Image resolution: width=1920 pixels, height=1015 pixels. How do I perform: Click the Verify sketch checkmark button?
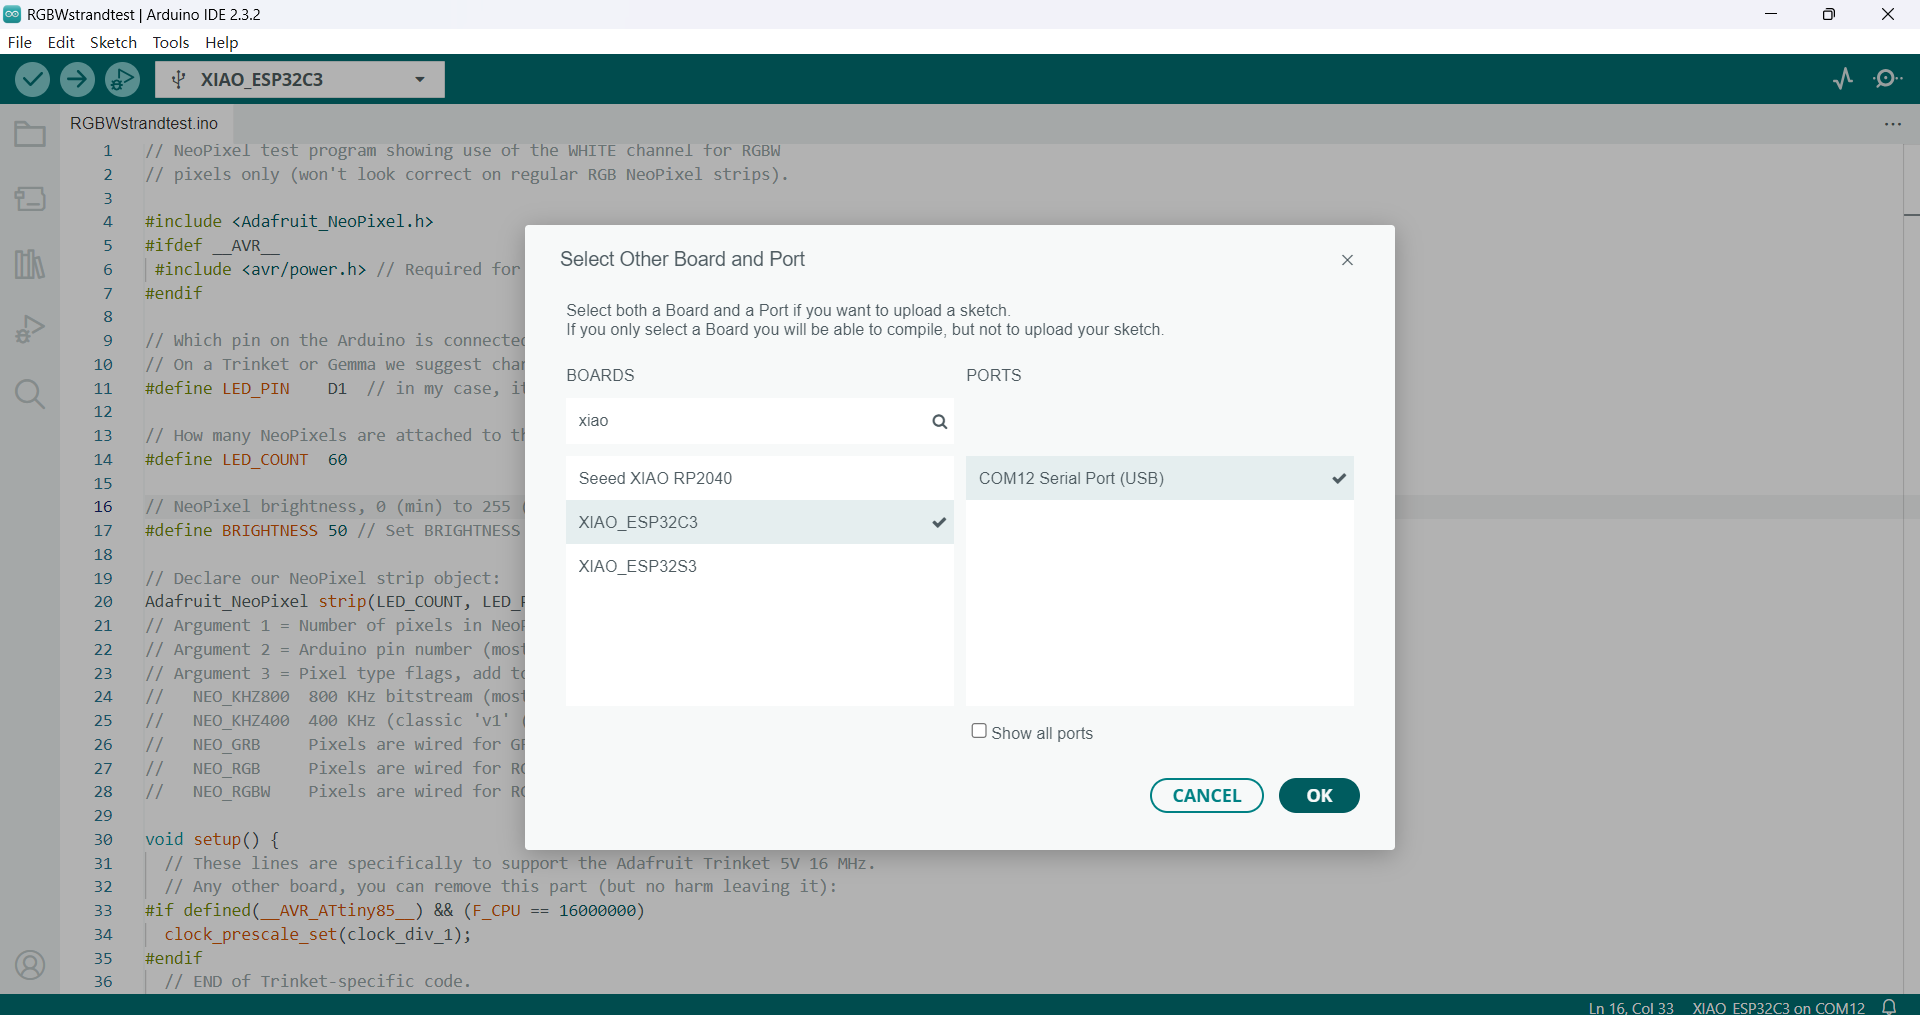pos(32,79)
